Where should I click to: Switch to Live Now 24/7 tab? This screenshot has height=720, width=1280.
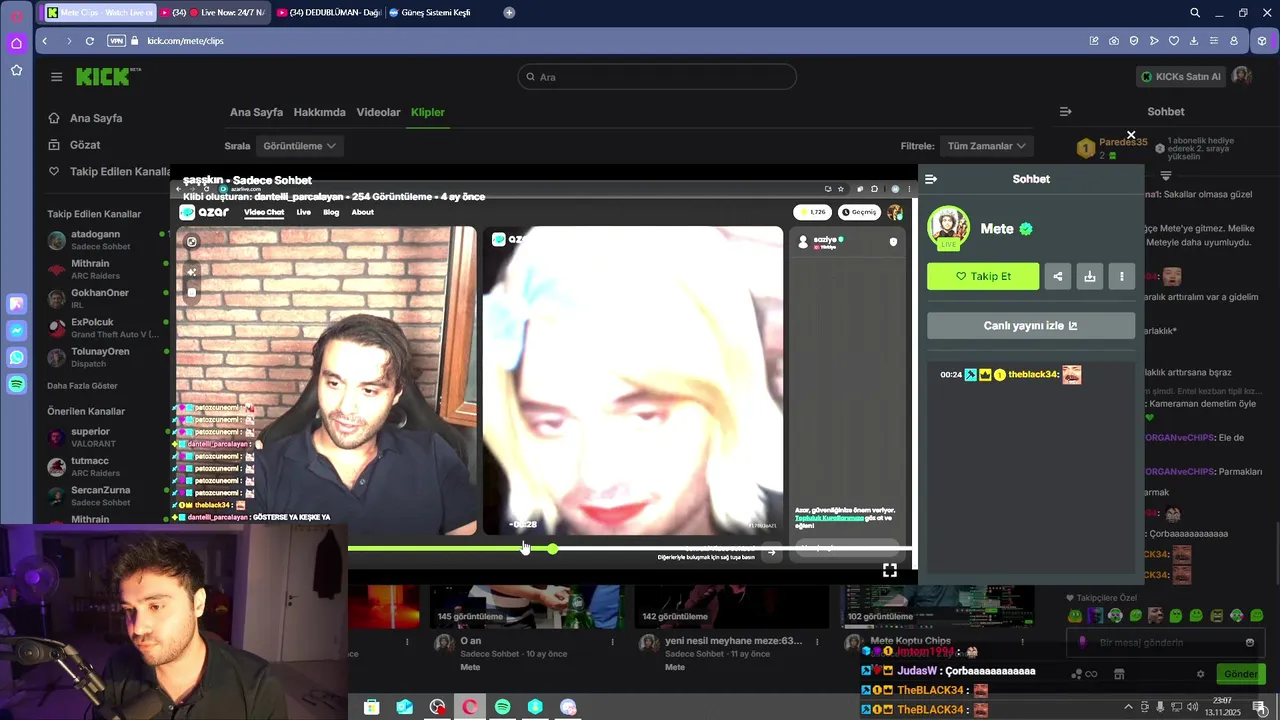[x=214, y=12]
